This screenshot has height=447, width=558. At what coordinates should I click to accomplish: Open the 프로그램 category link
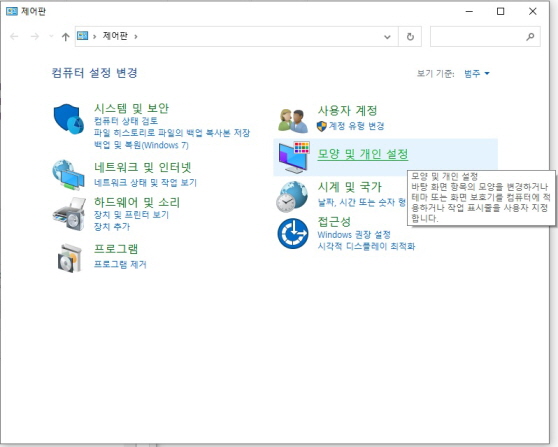(x=116, y=249)
